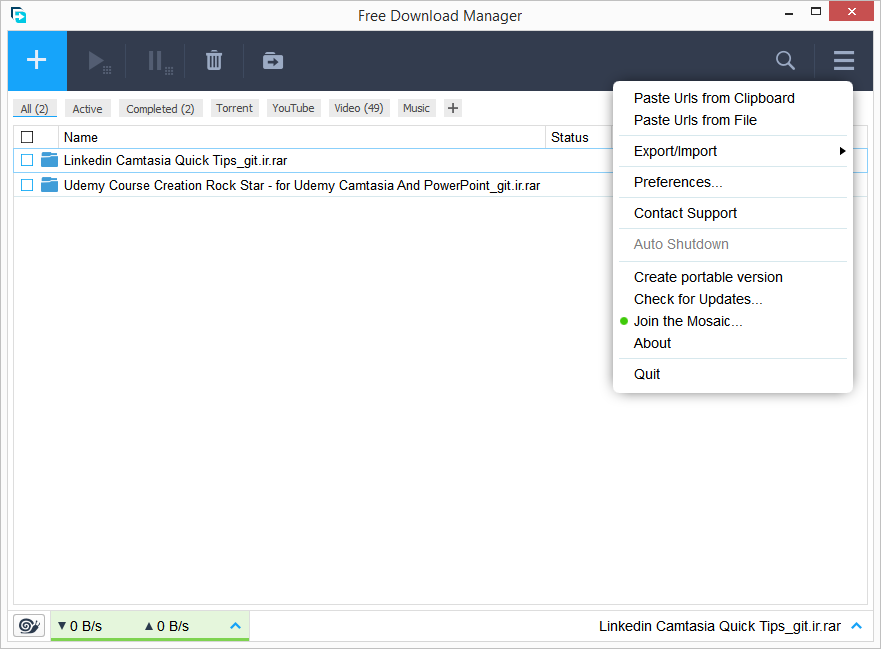Image resolution: width=881 pixels, height=649 pixels.
Task: Select the YouTube filter tab
Action: (x=293, y=108)
